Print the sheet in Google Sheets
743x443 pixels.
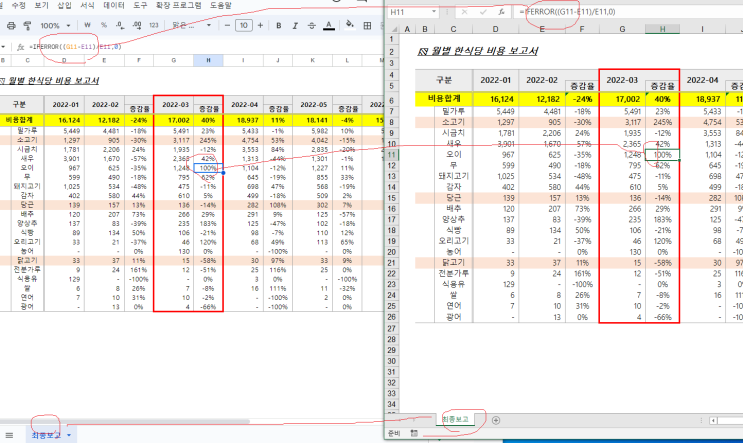pos(11,26)
